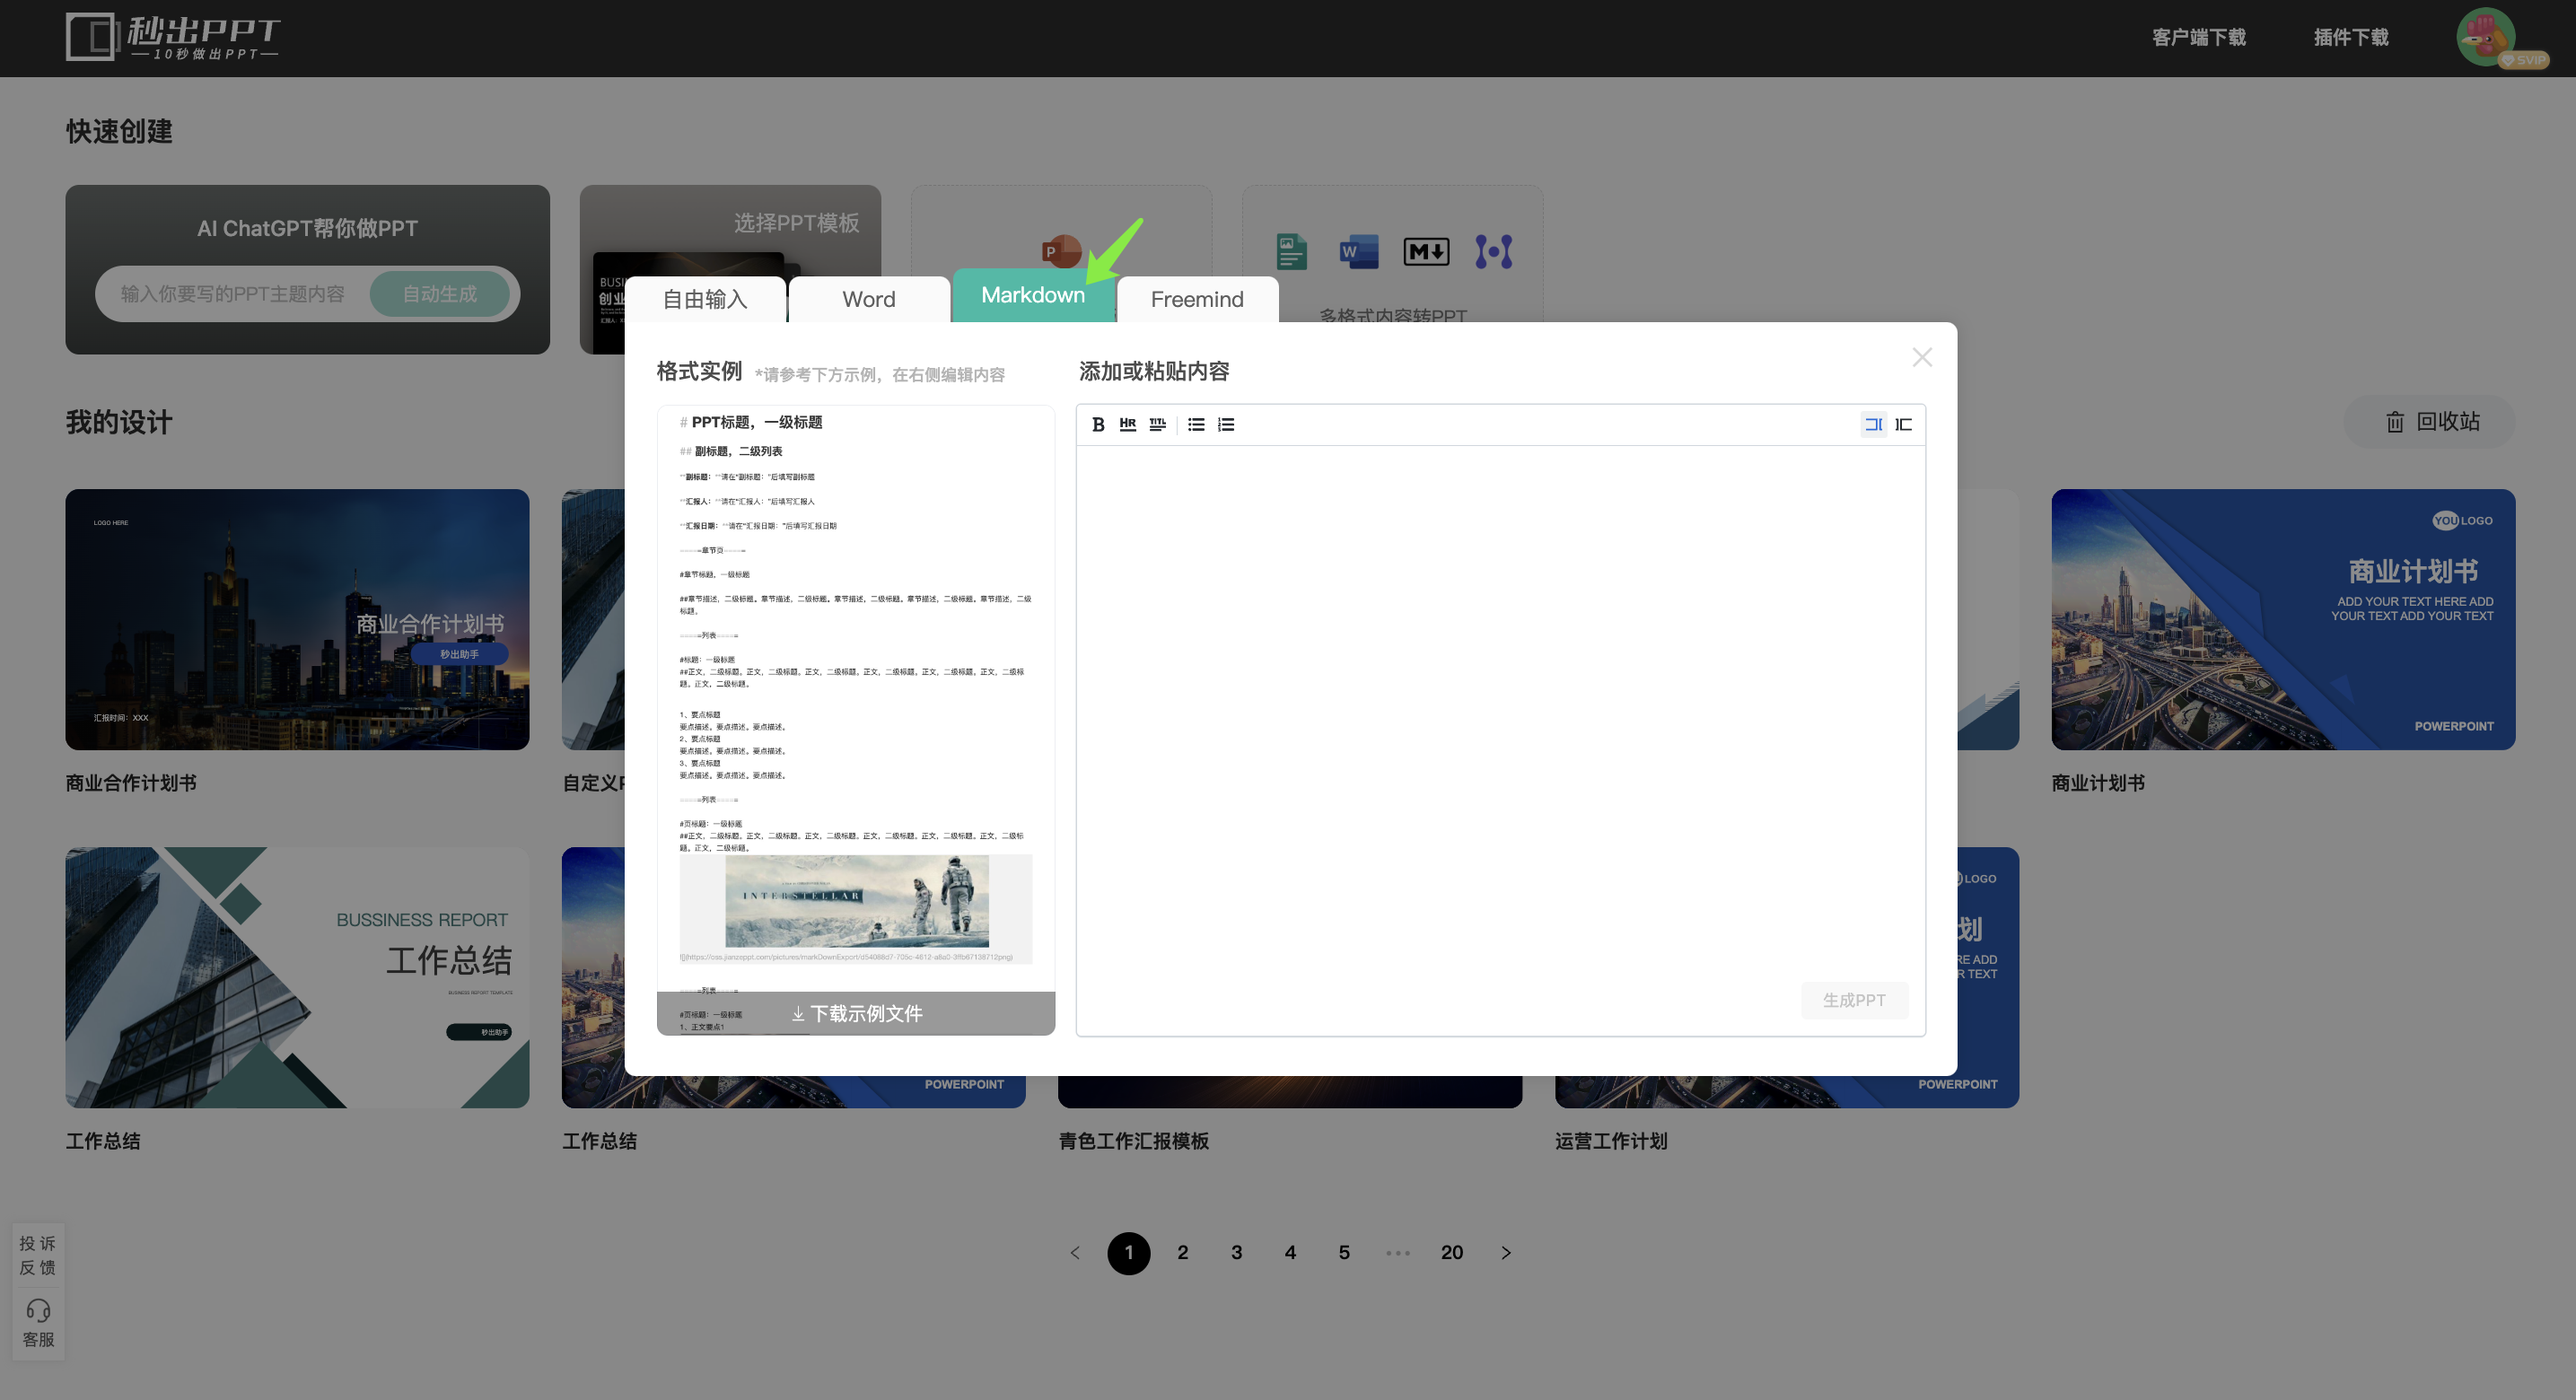Toggle the highlighted blue editor layout icon

click(x=1874, y=424)
